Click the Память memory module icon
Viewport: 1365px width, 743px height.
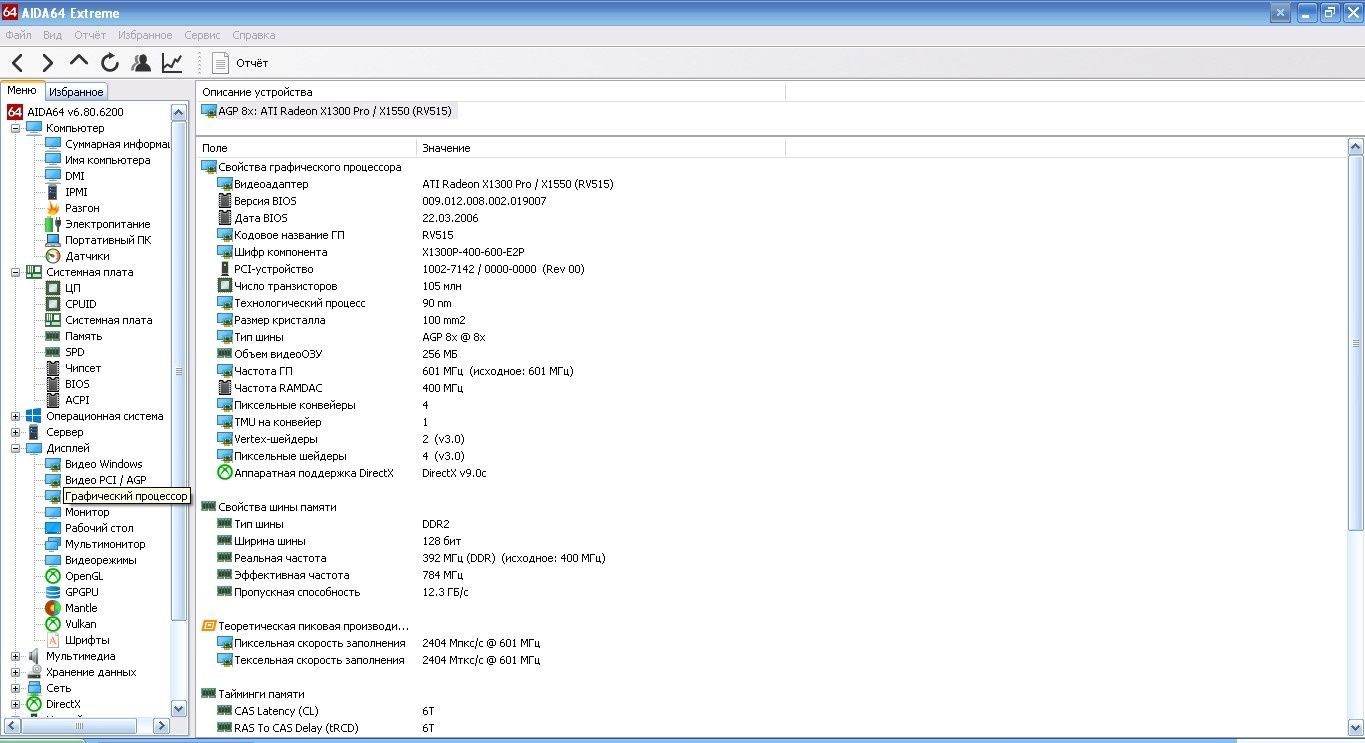53,336
